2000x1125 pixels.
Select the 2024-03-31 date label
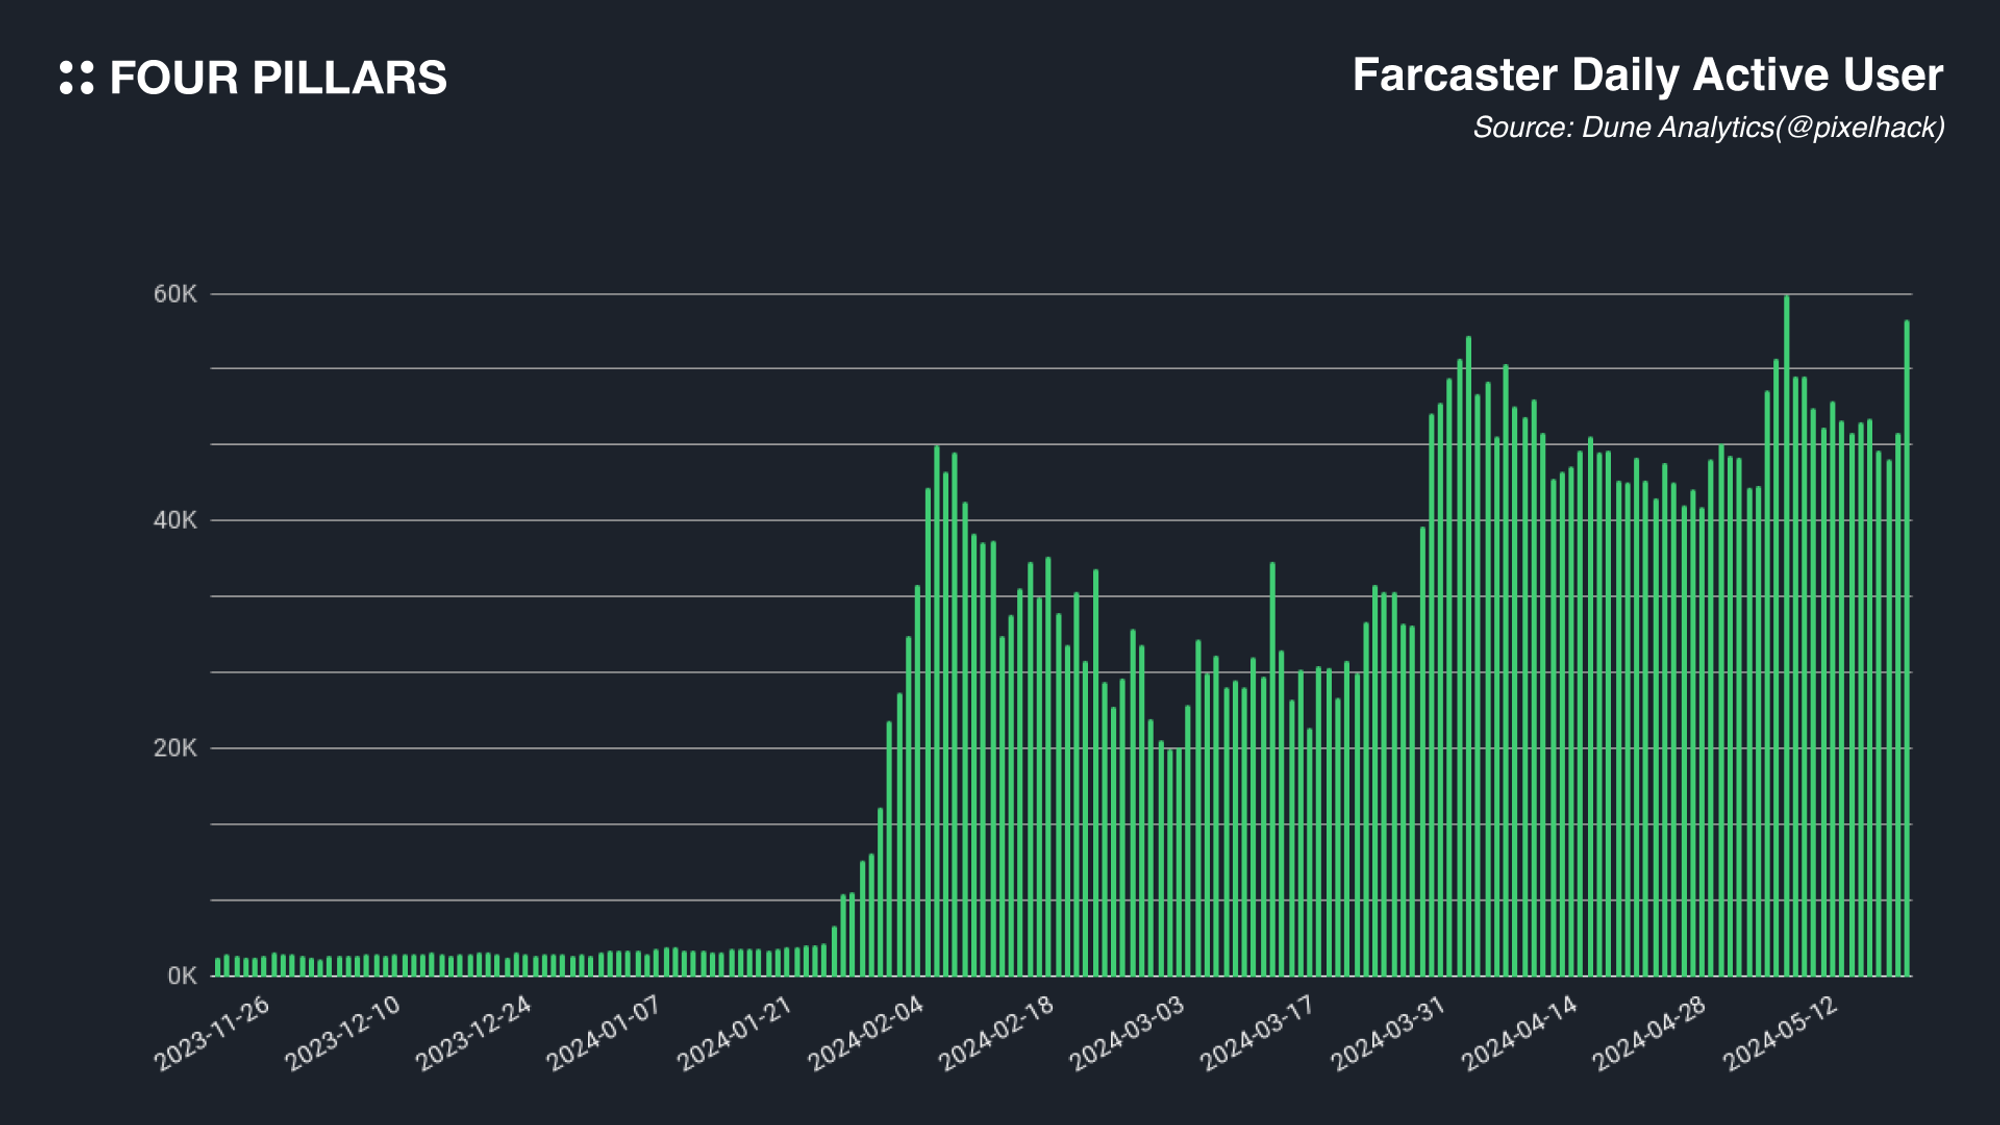pyautogui.click(x=1389, y=1034)
